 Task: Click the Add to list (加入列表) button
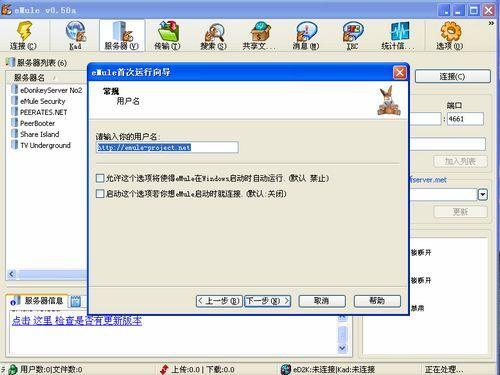coord(460,162)
